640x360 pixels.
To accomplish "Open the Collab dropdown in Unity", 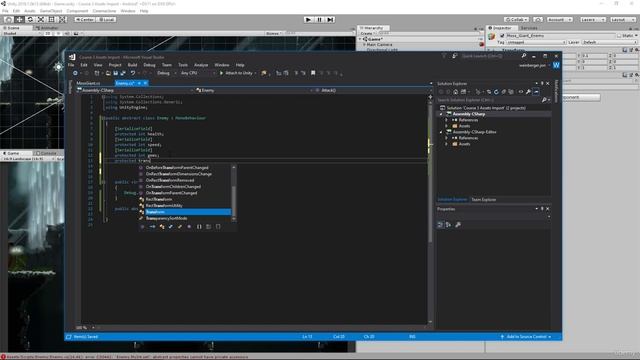I will pyautogui.click(x=516, y=19).
